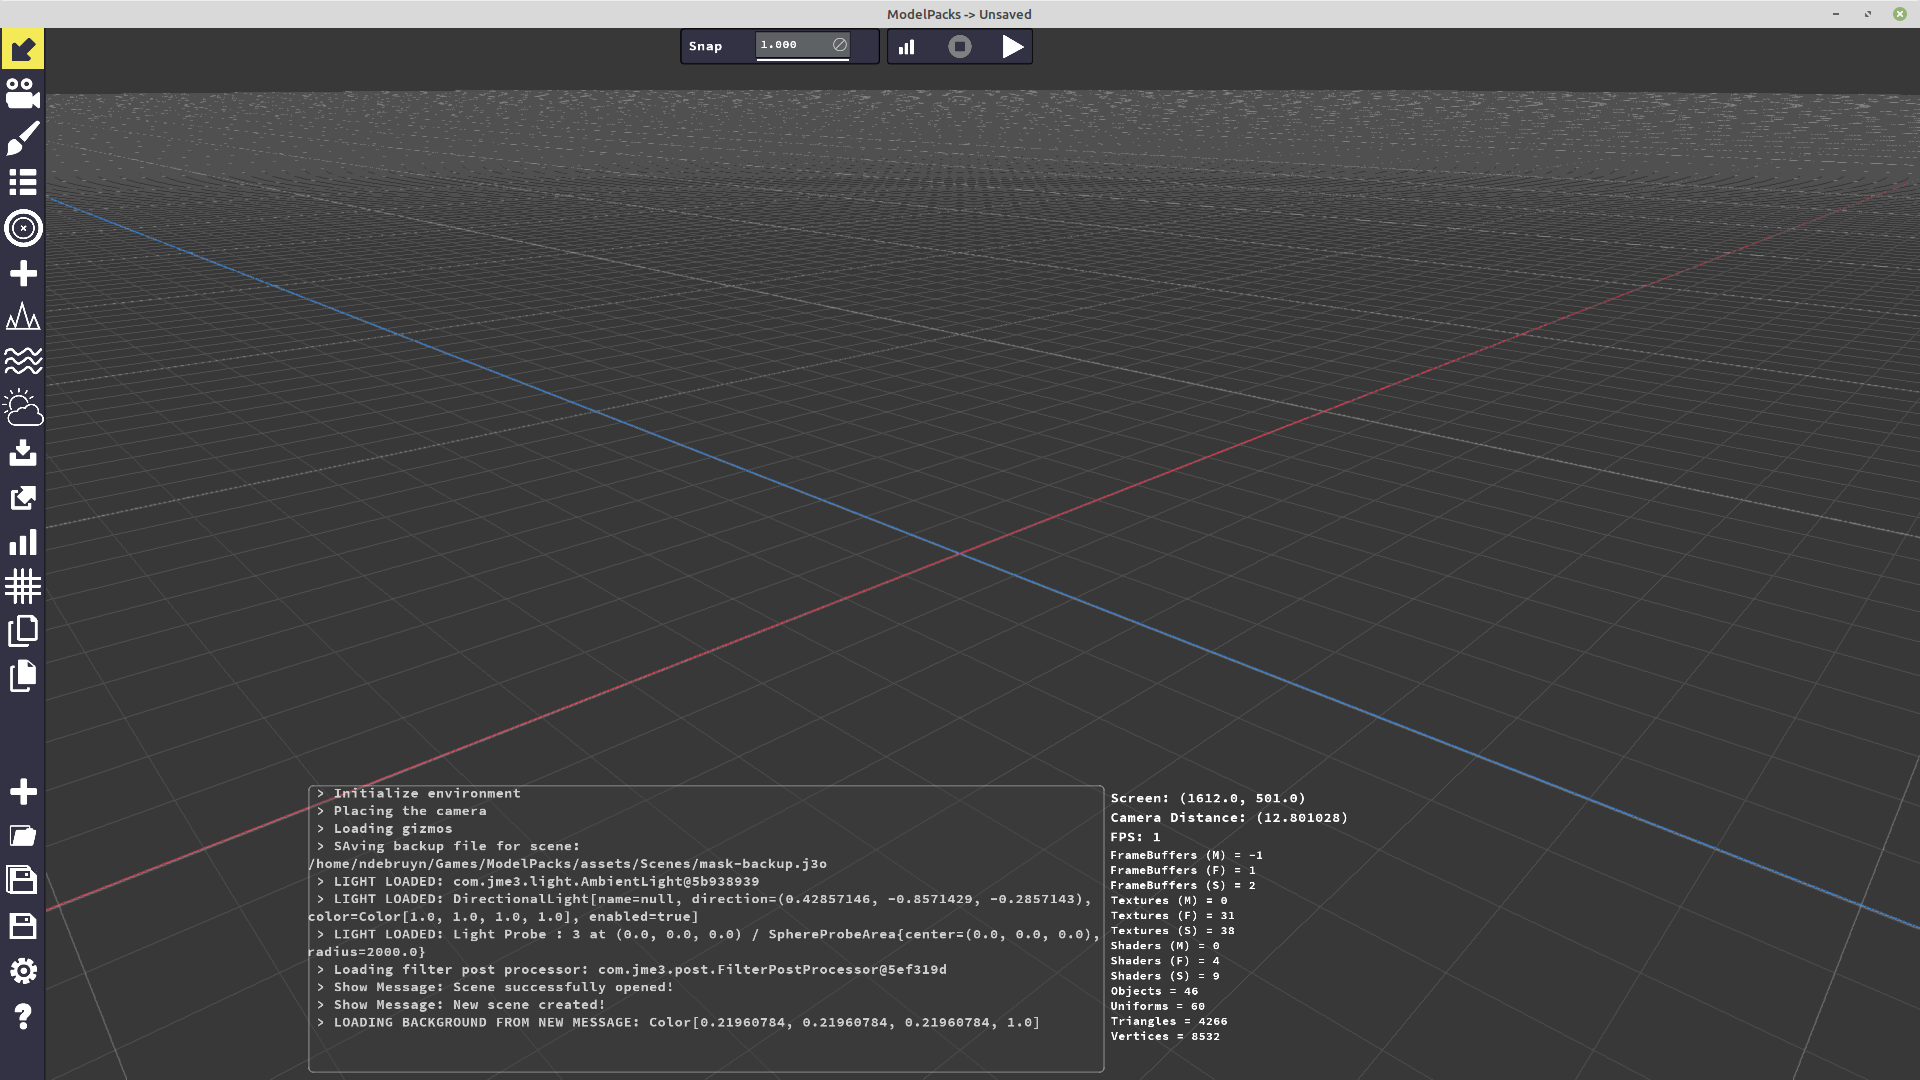Image resolution: width=1920 pixels, height=1080 pixels.
Task: Click the export arrow-out icon
Action: [x=22, y=498]
